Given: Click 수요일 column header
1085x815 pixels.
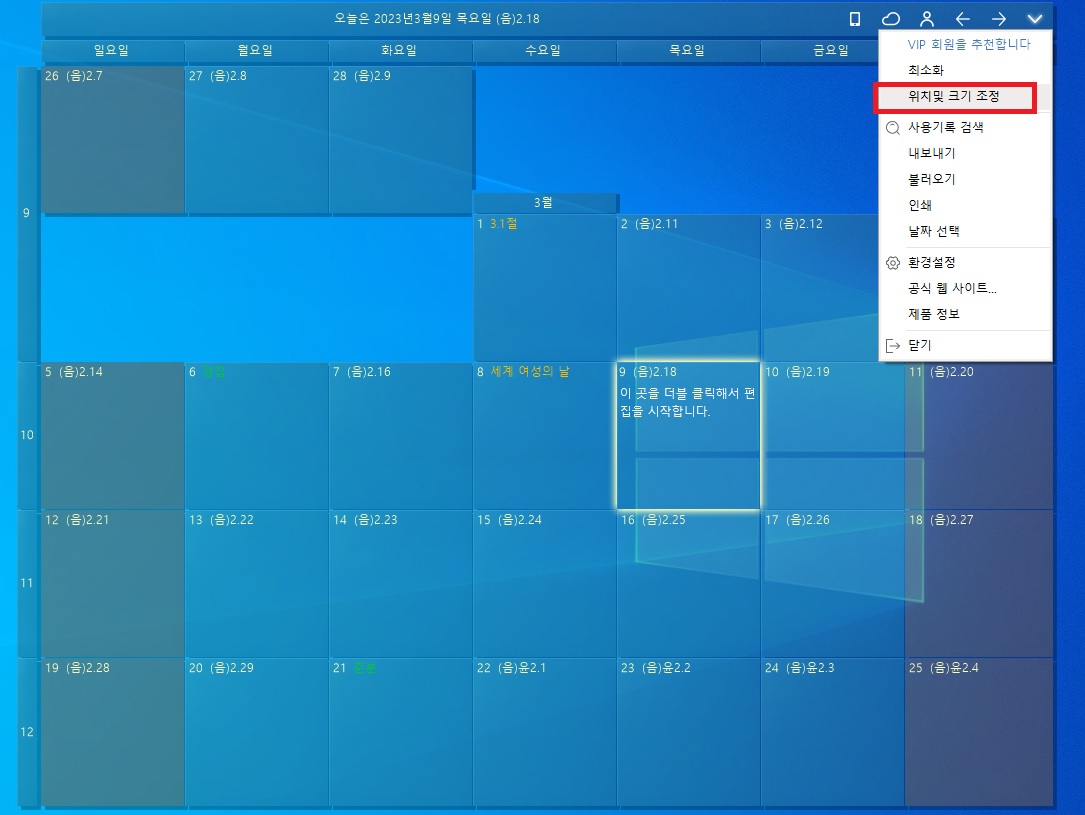Looking at the screenshot, I should tap(545, 51).
